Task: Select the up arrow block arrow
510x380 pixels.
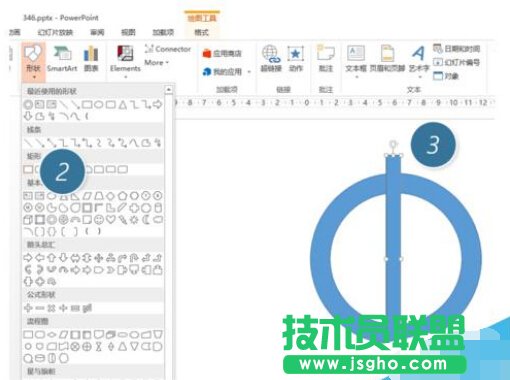Action: (52, 258)
